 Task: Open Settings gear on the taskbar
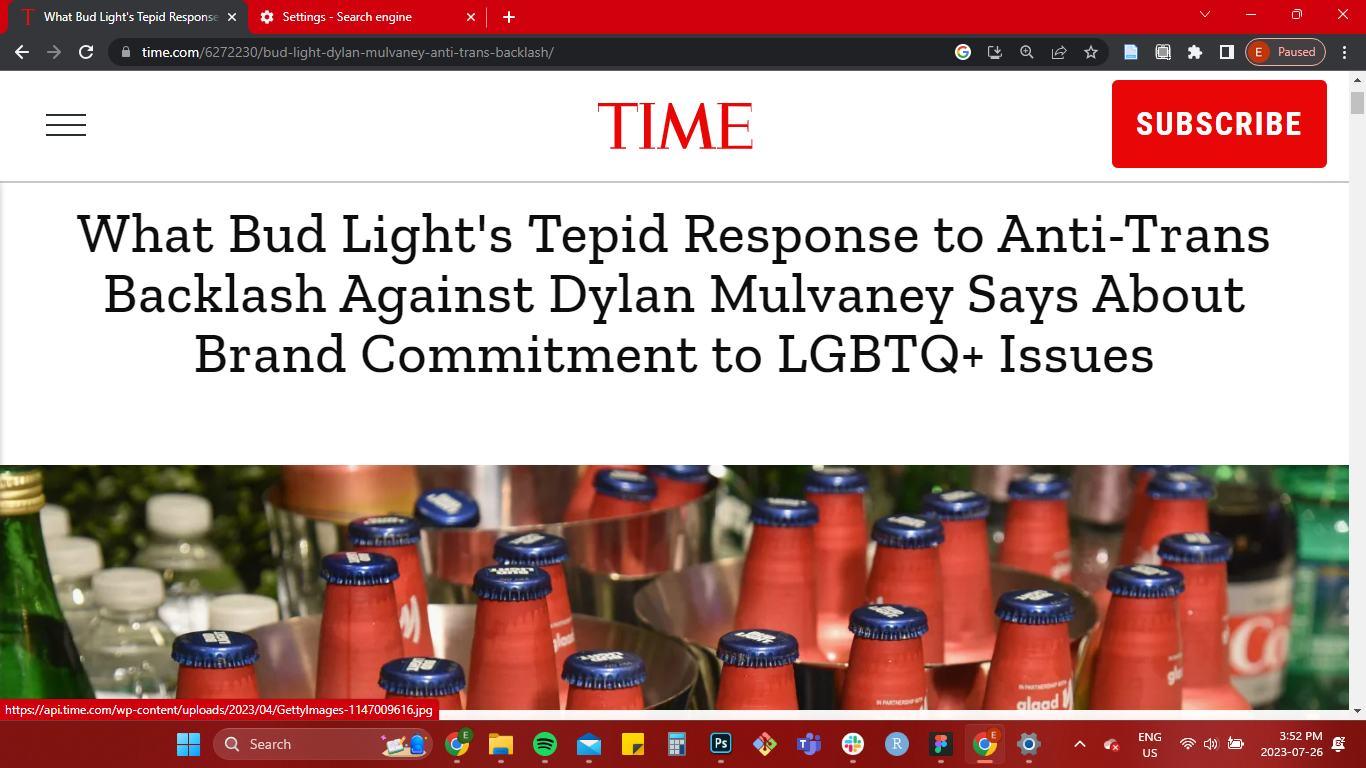(x=1029, y=744)
